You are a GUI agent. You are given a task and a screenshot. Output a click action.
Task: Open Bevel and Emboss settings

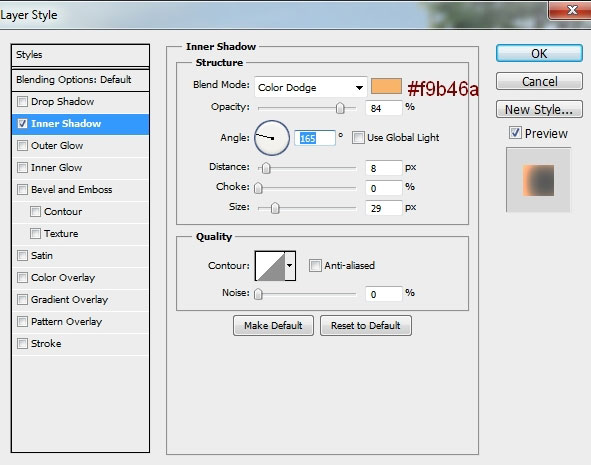[x=80, y=190]
